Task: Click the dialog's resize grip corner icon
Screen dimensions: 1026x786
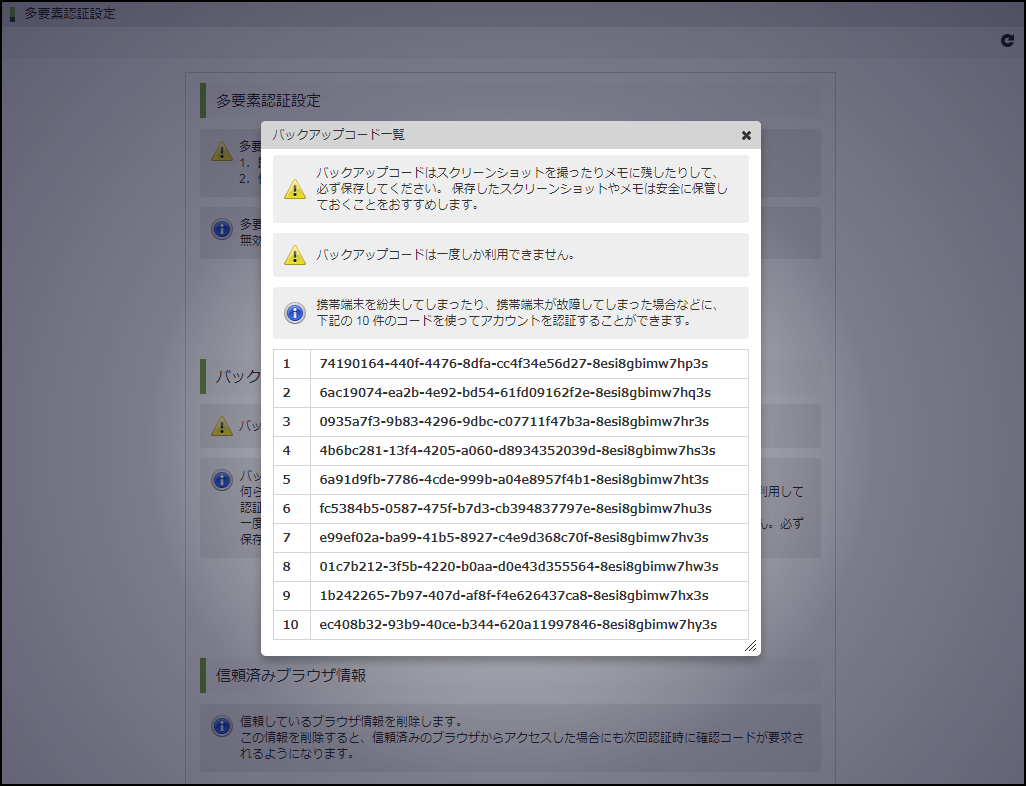Action: click(x=751, y=646)
